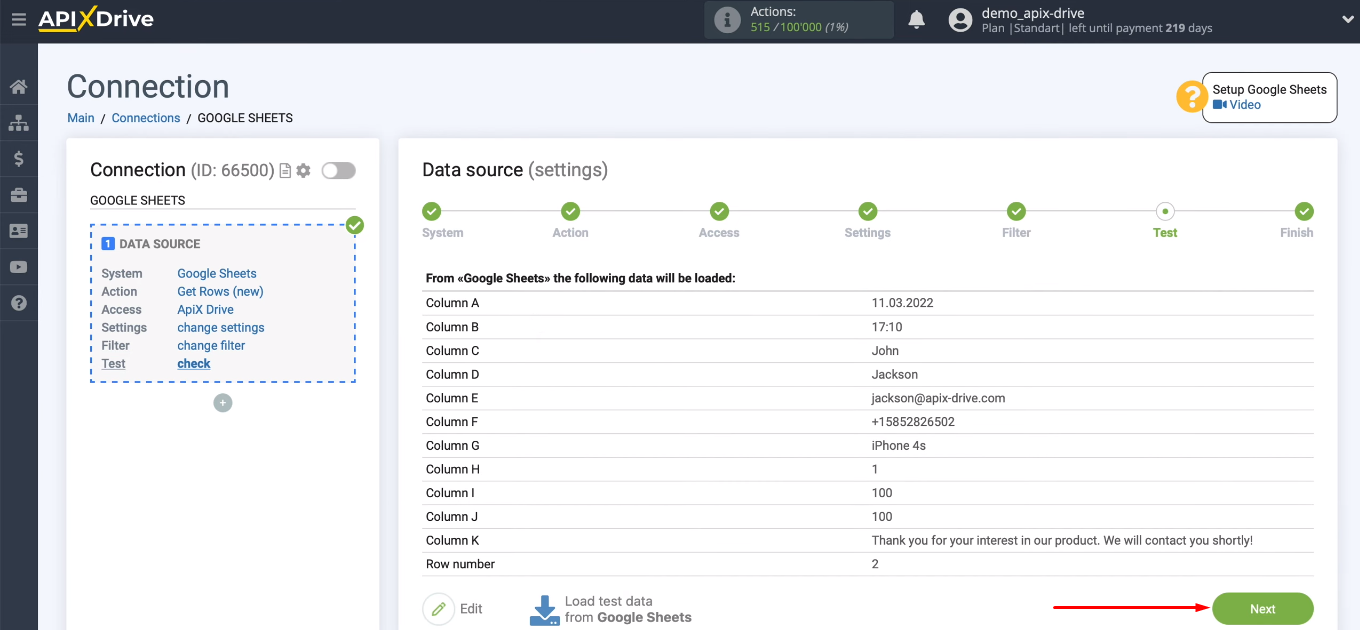Load test data from Google Sheets

tap(610, 609)
